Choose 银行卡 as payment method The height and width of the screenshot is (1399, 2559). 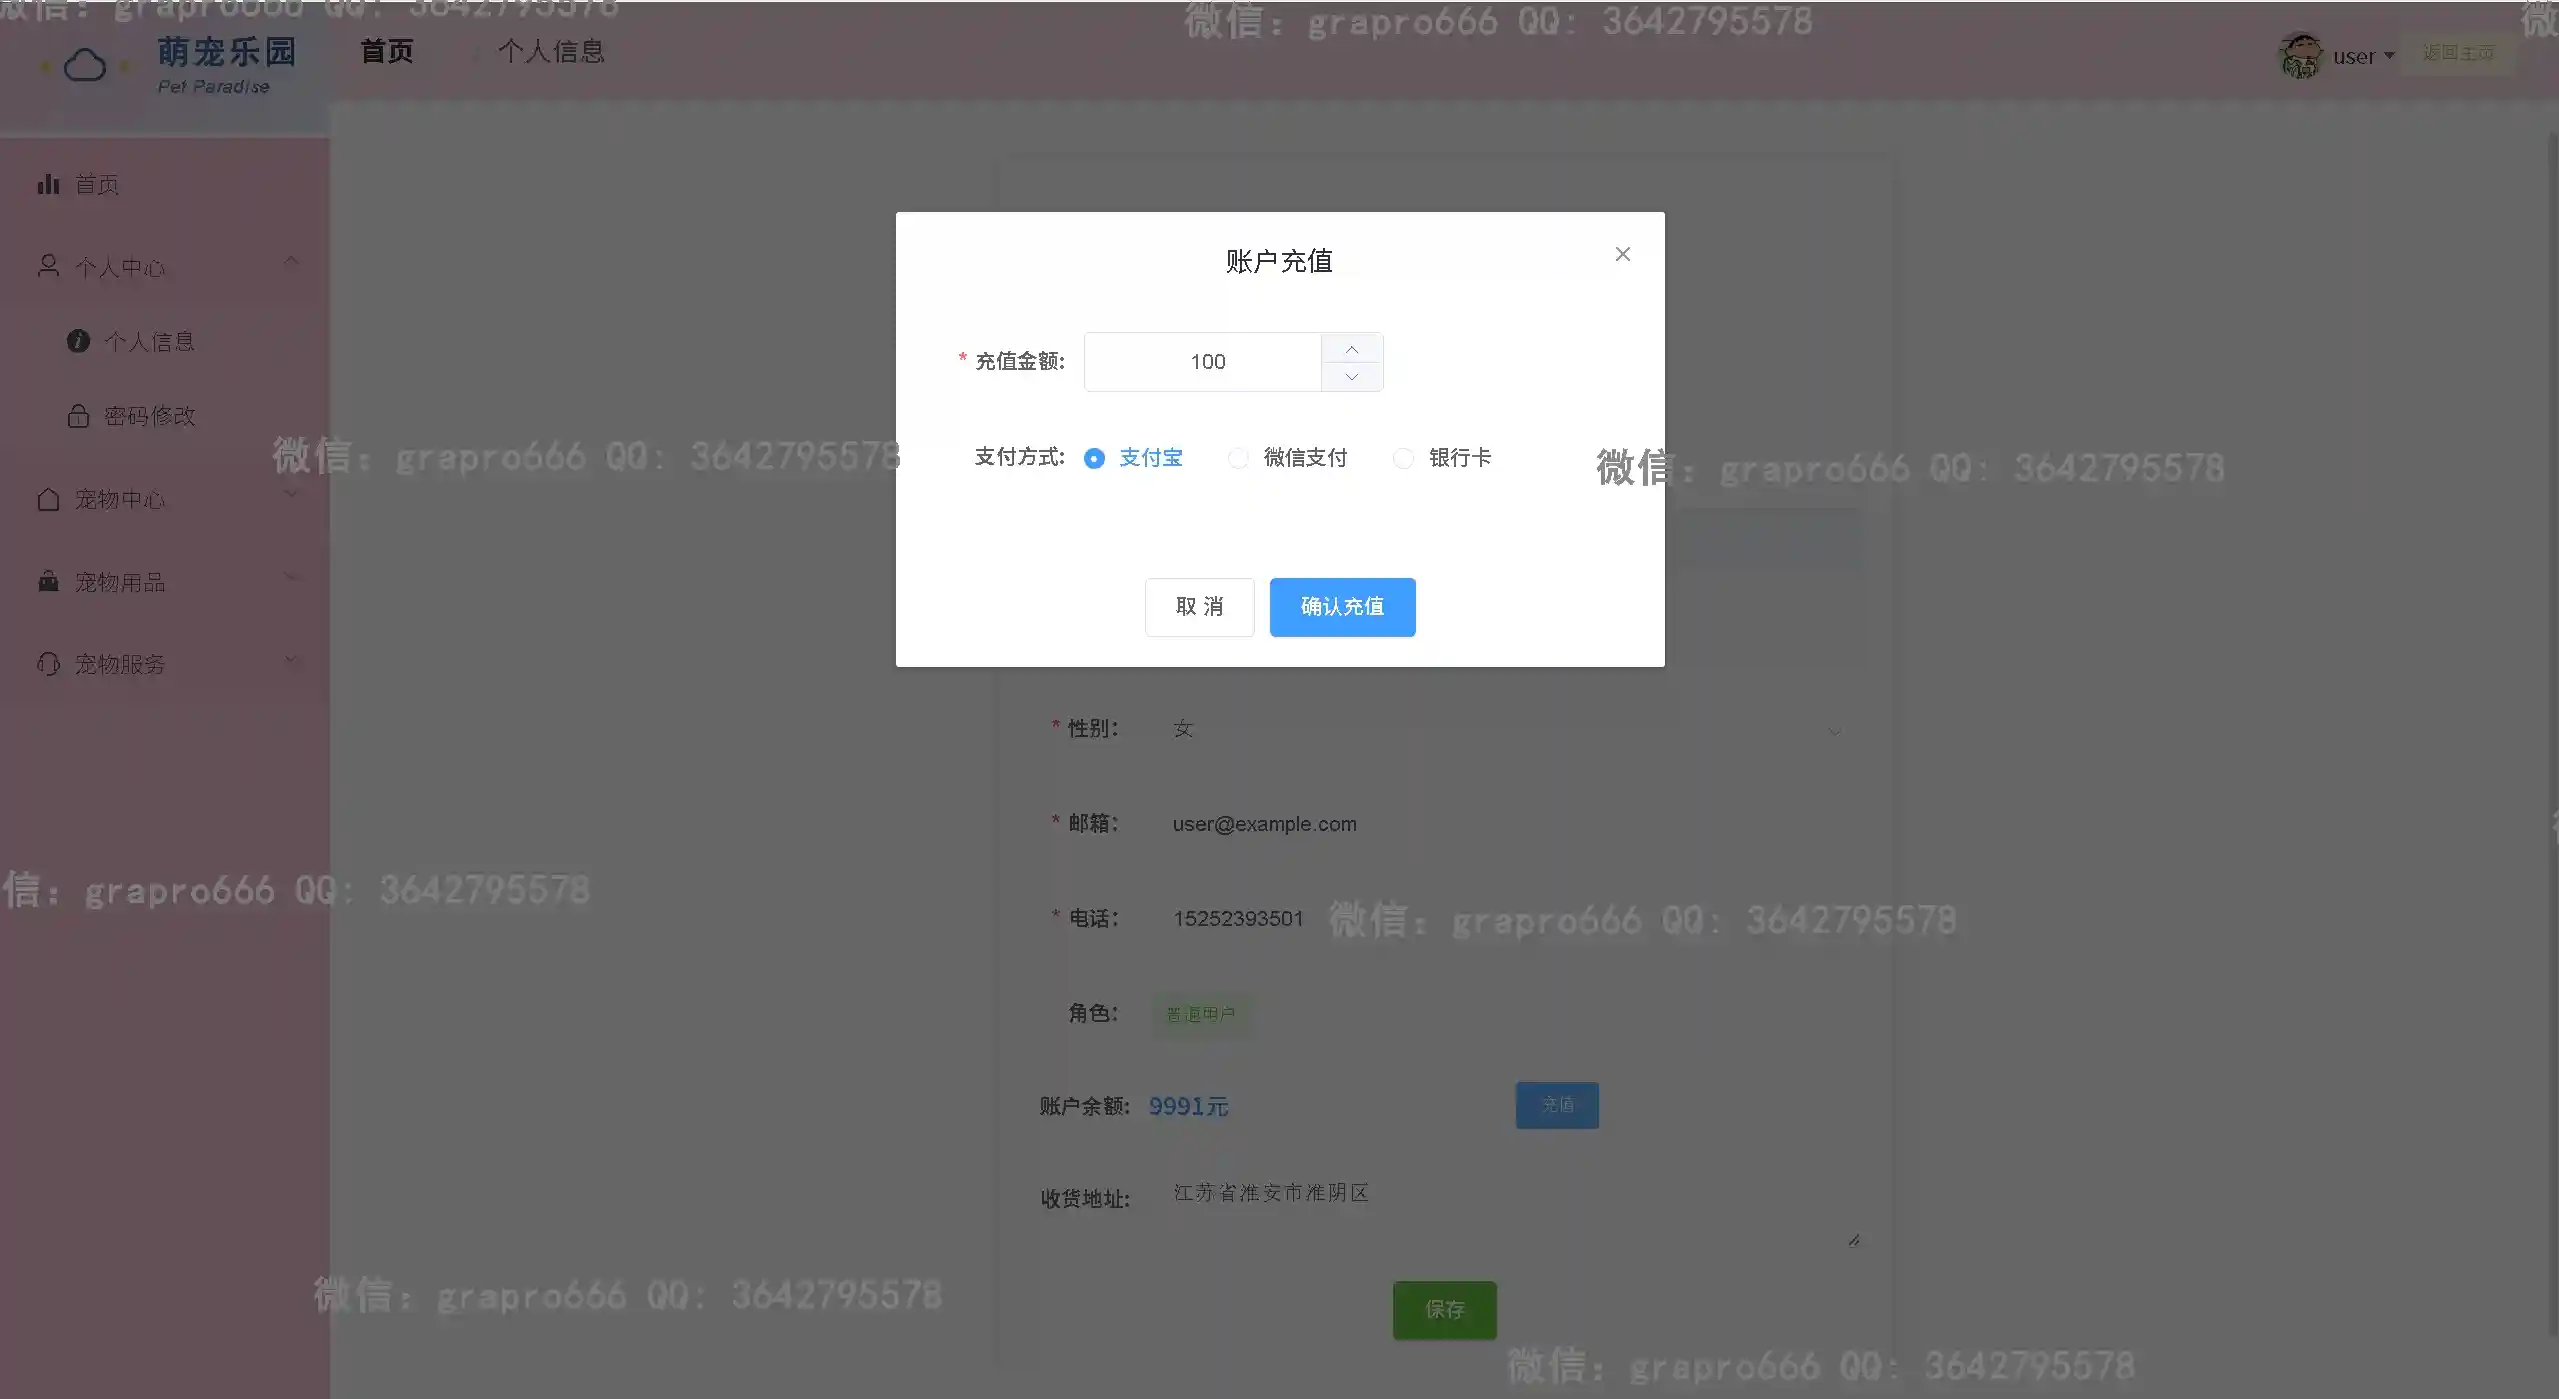1403,458
